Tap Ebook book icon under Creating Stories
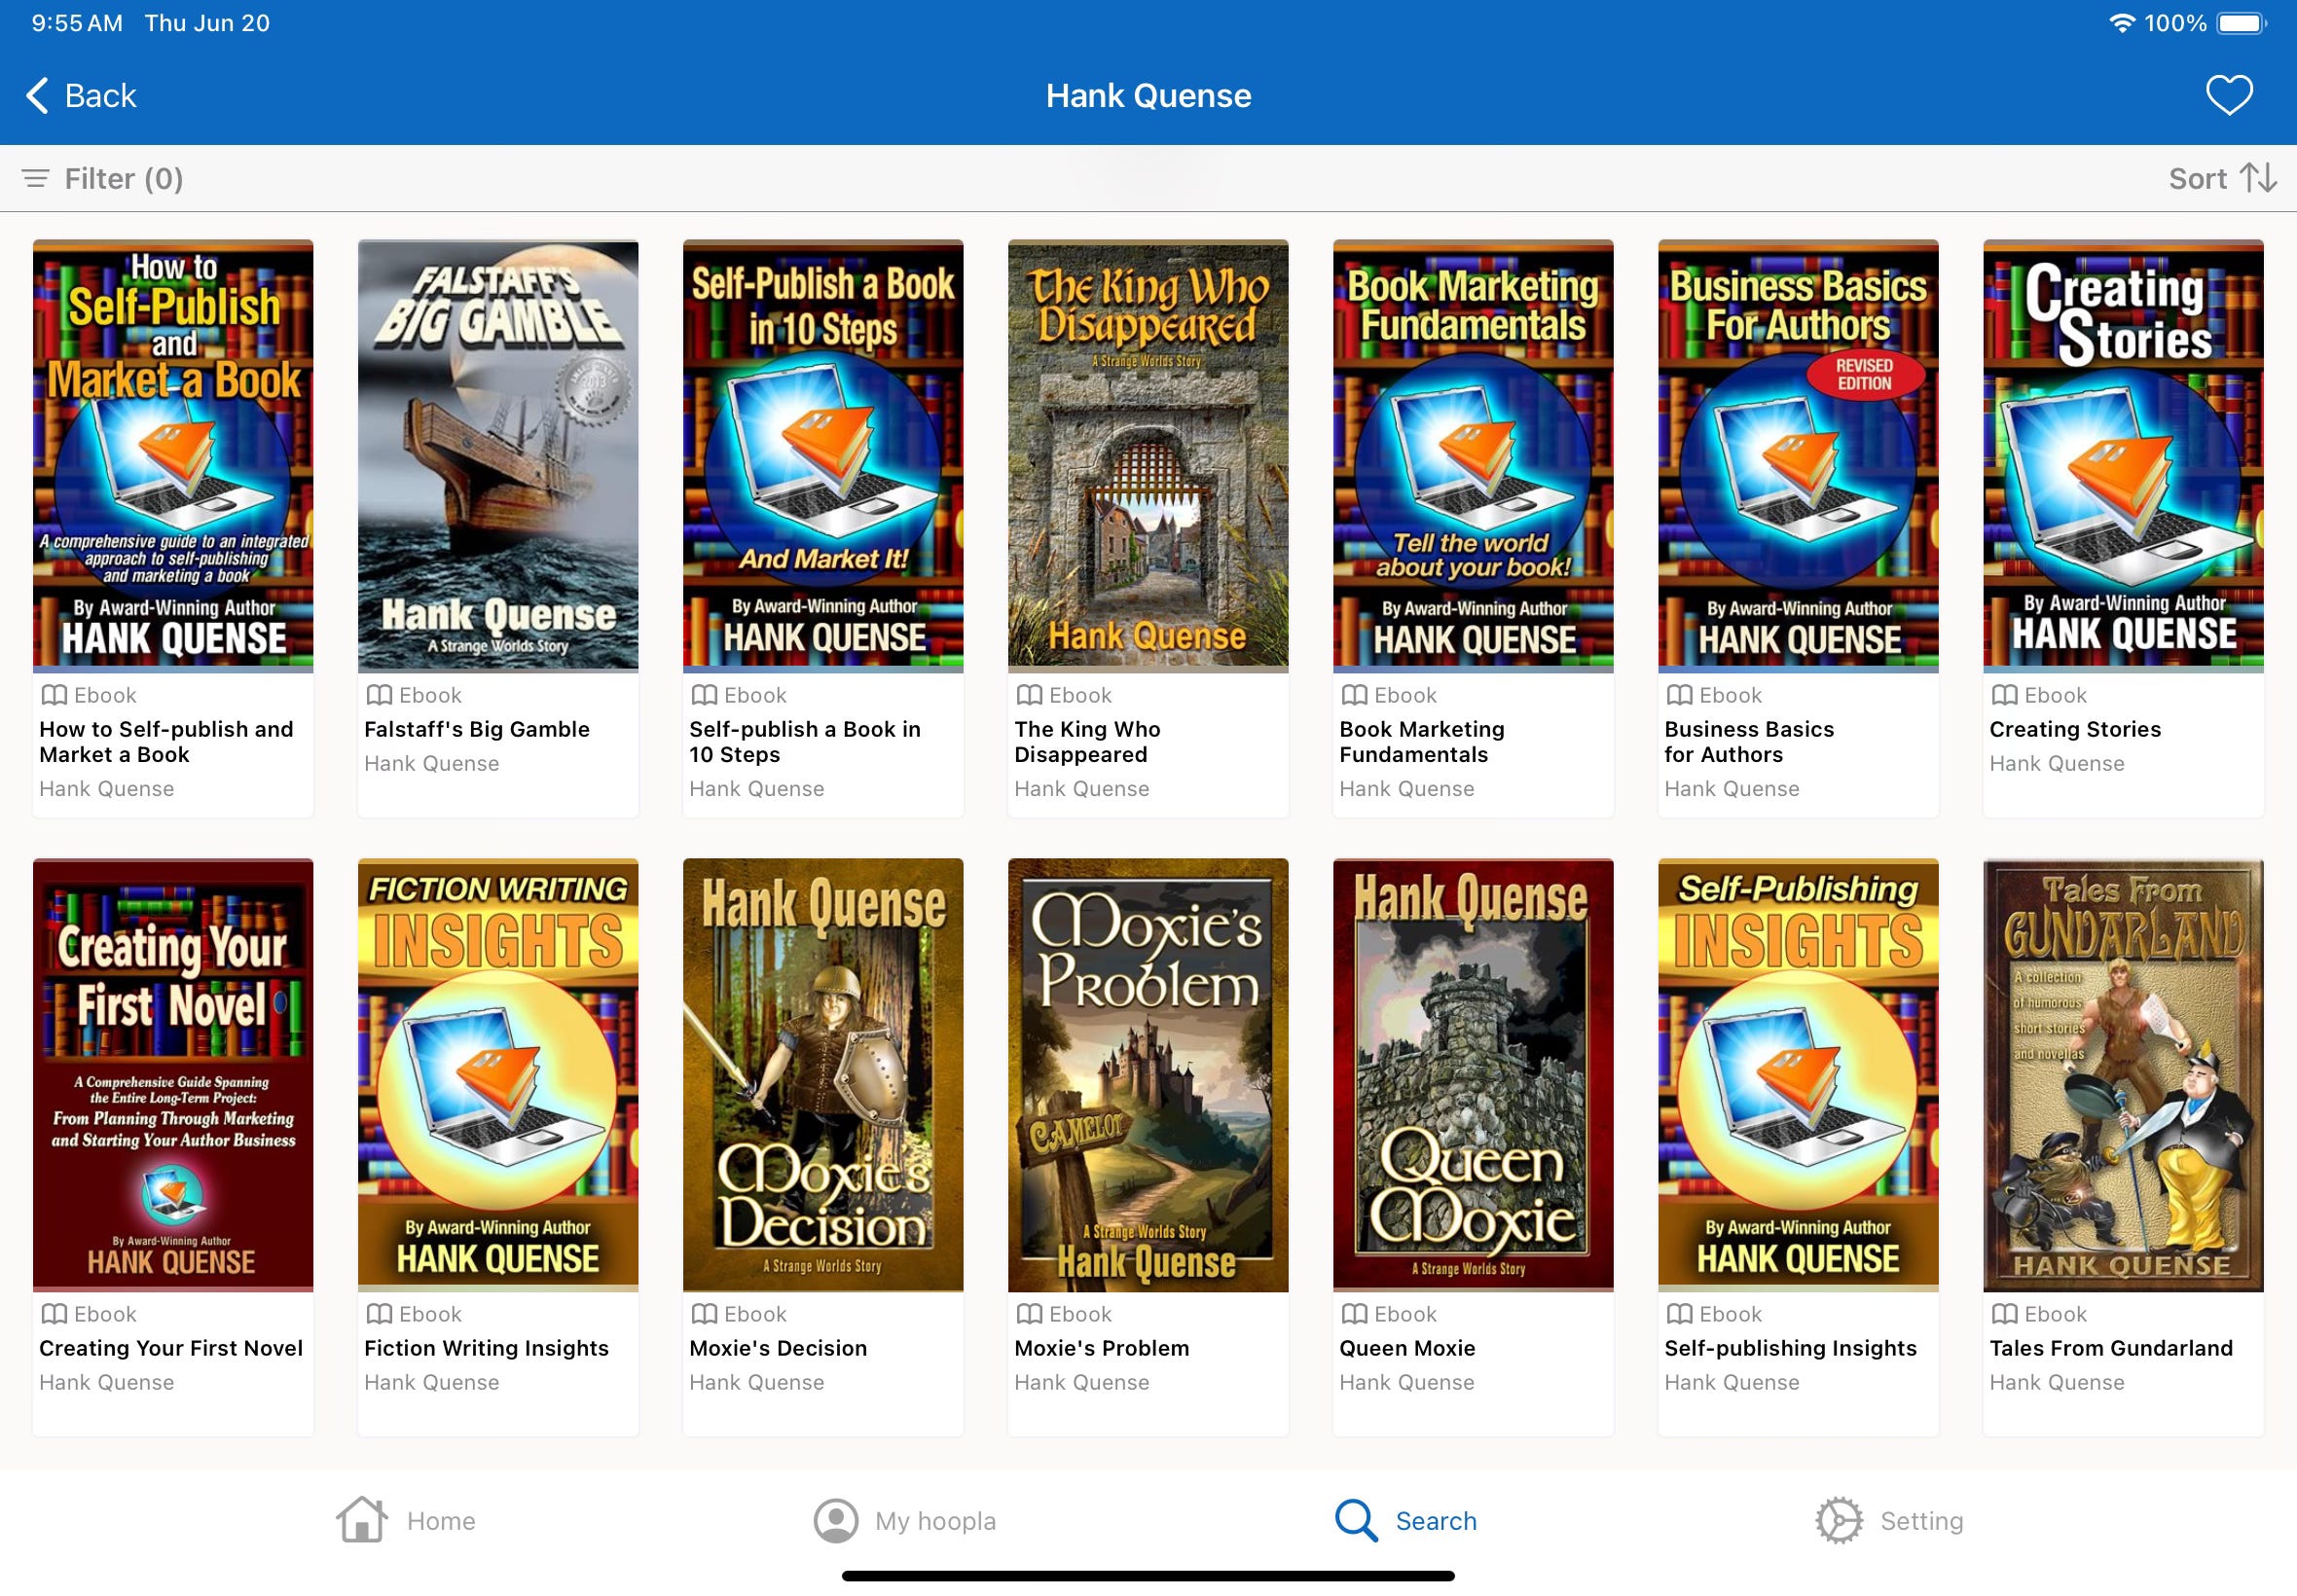 click(x=2004, y=695)
